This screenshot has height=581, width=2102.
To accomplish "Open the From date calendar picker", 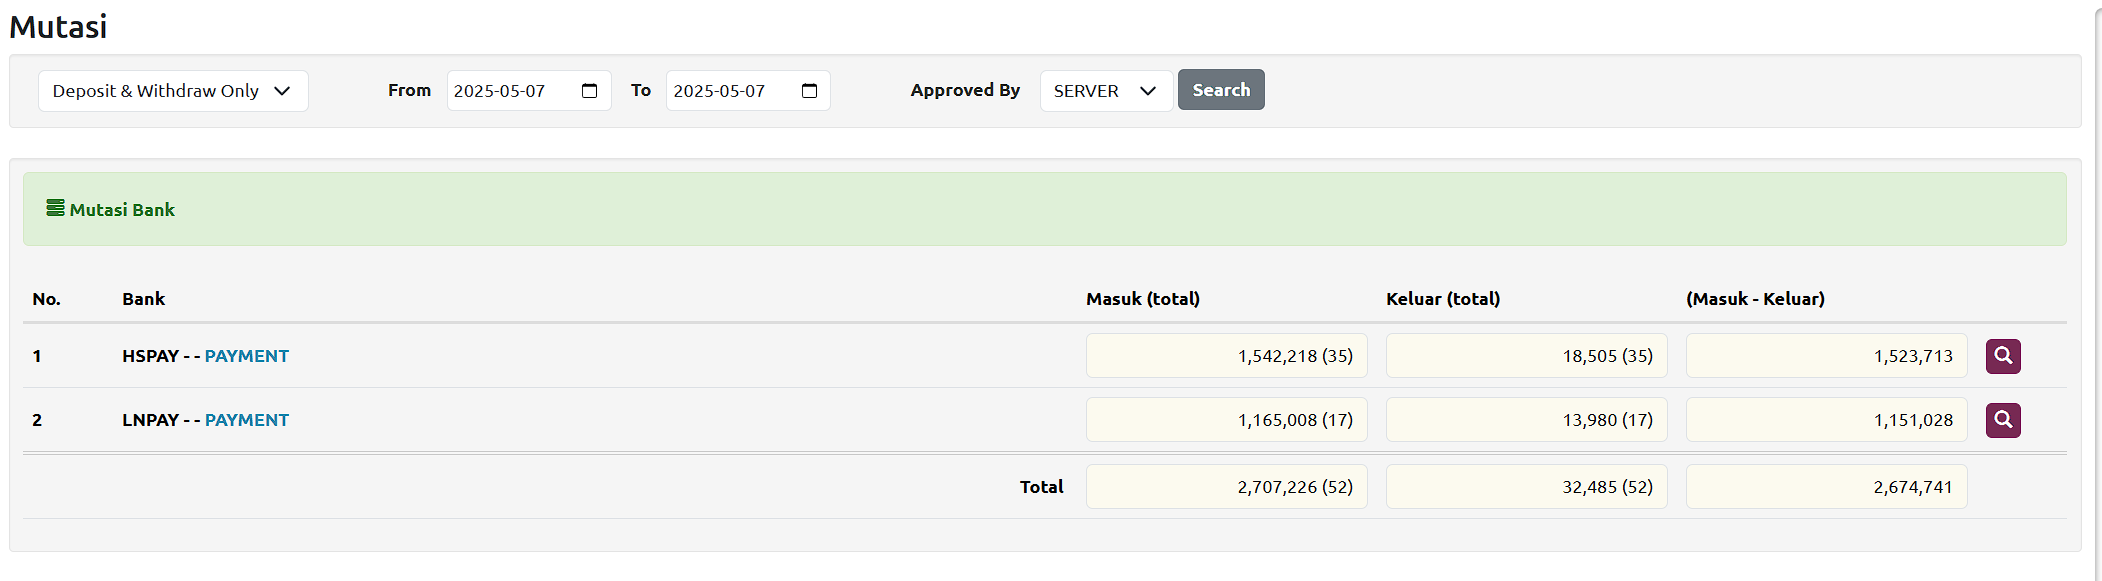I will pos(589,91).
